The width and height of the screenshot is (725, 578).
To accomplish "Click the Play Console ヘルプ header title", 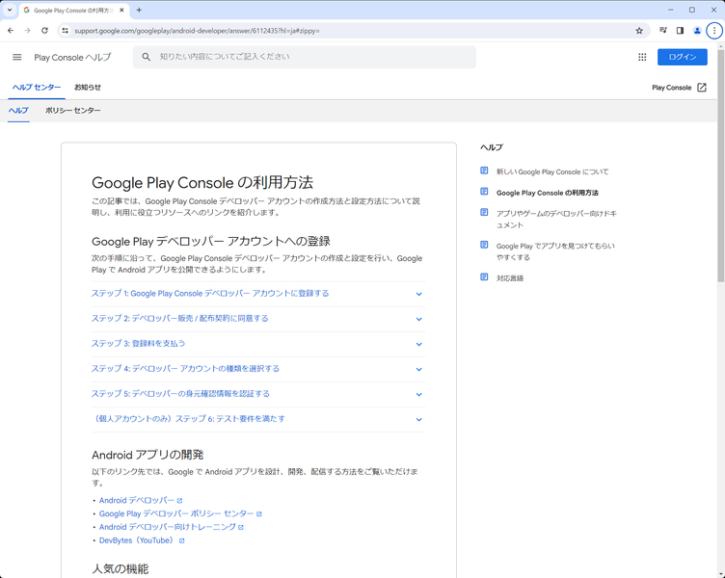I will point(73,57).
